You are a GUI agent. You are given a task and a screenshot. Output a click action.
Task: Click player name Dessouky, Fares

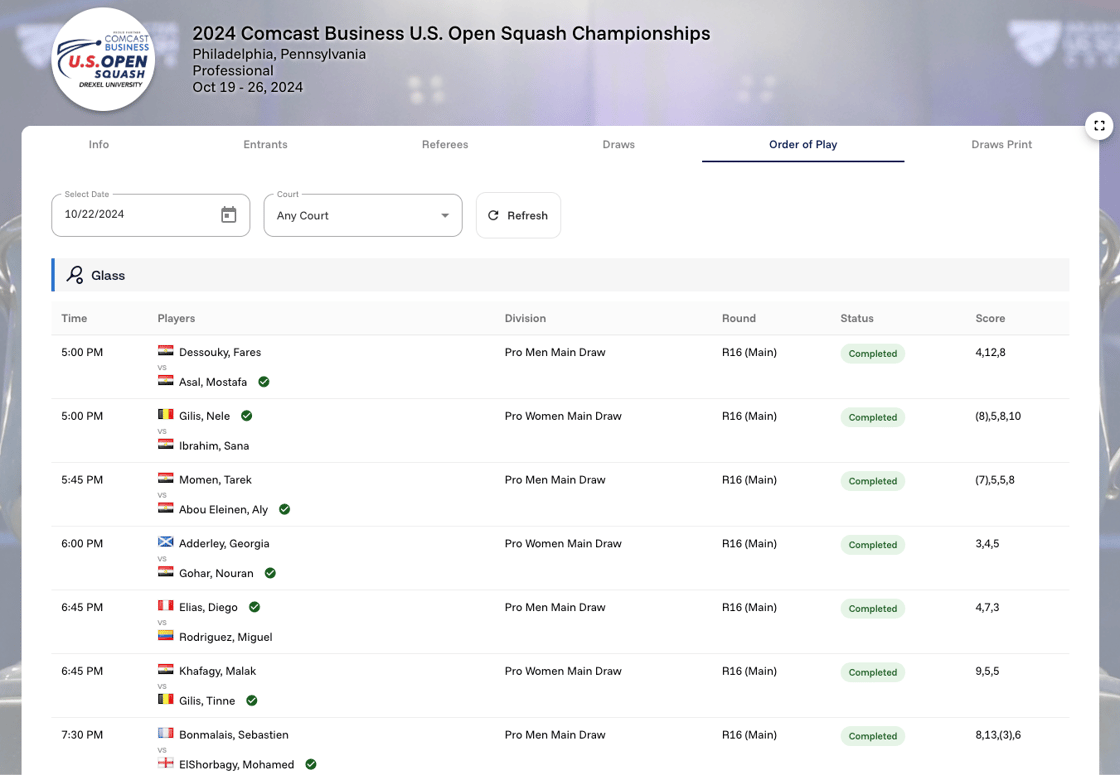pos(220,352)
